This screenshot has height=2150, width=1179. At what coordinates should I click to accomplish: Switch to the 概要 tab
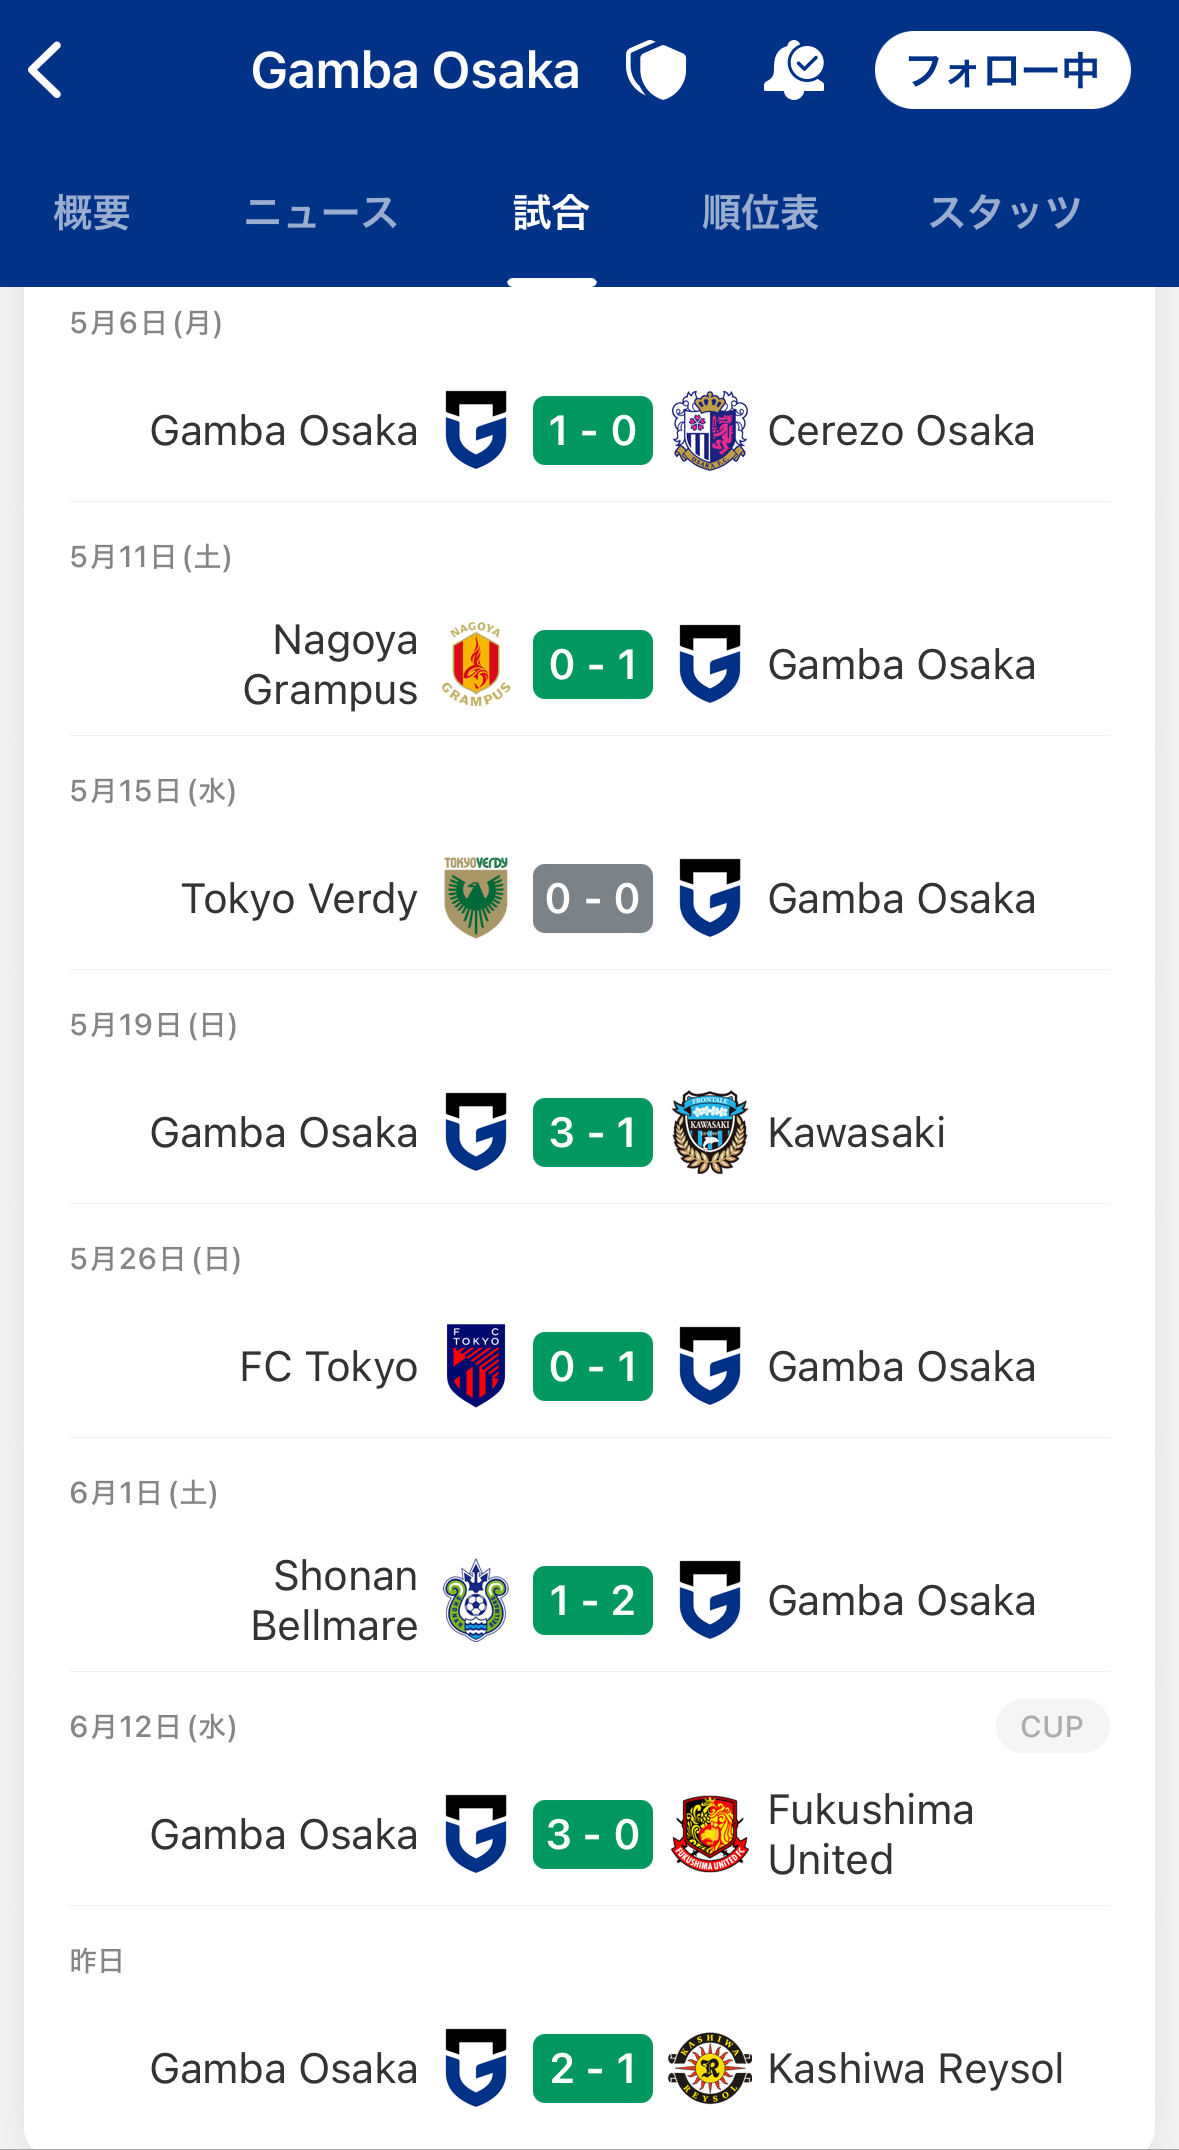(x=92, y=213)
